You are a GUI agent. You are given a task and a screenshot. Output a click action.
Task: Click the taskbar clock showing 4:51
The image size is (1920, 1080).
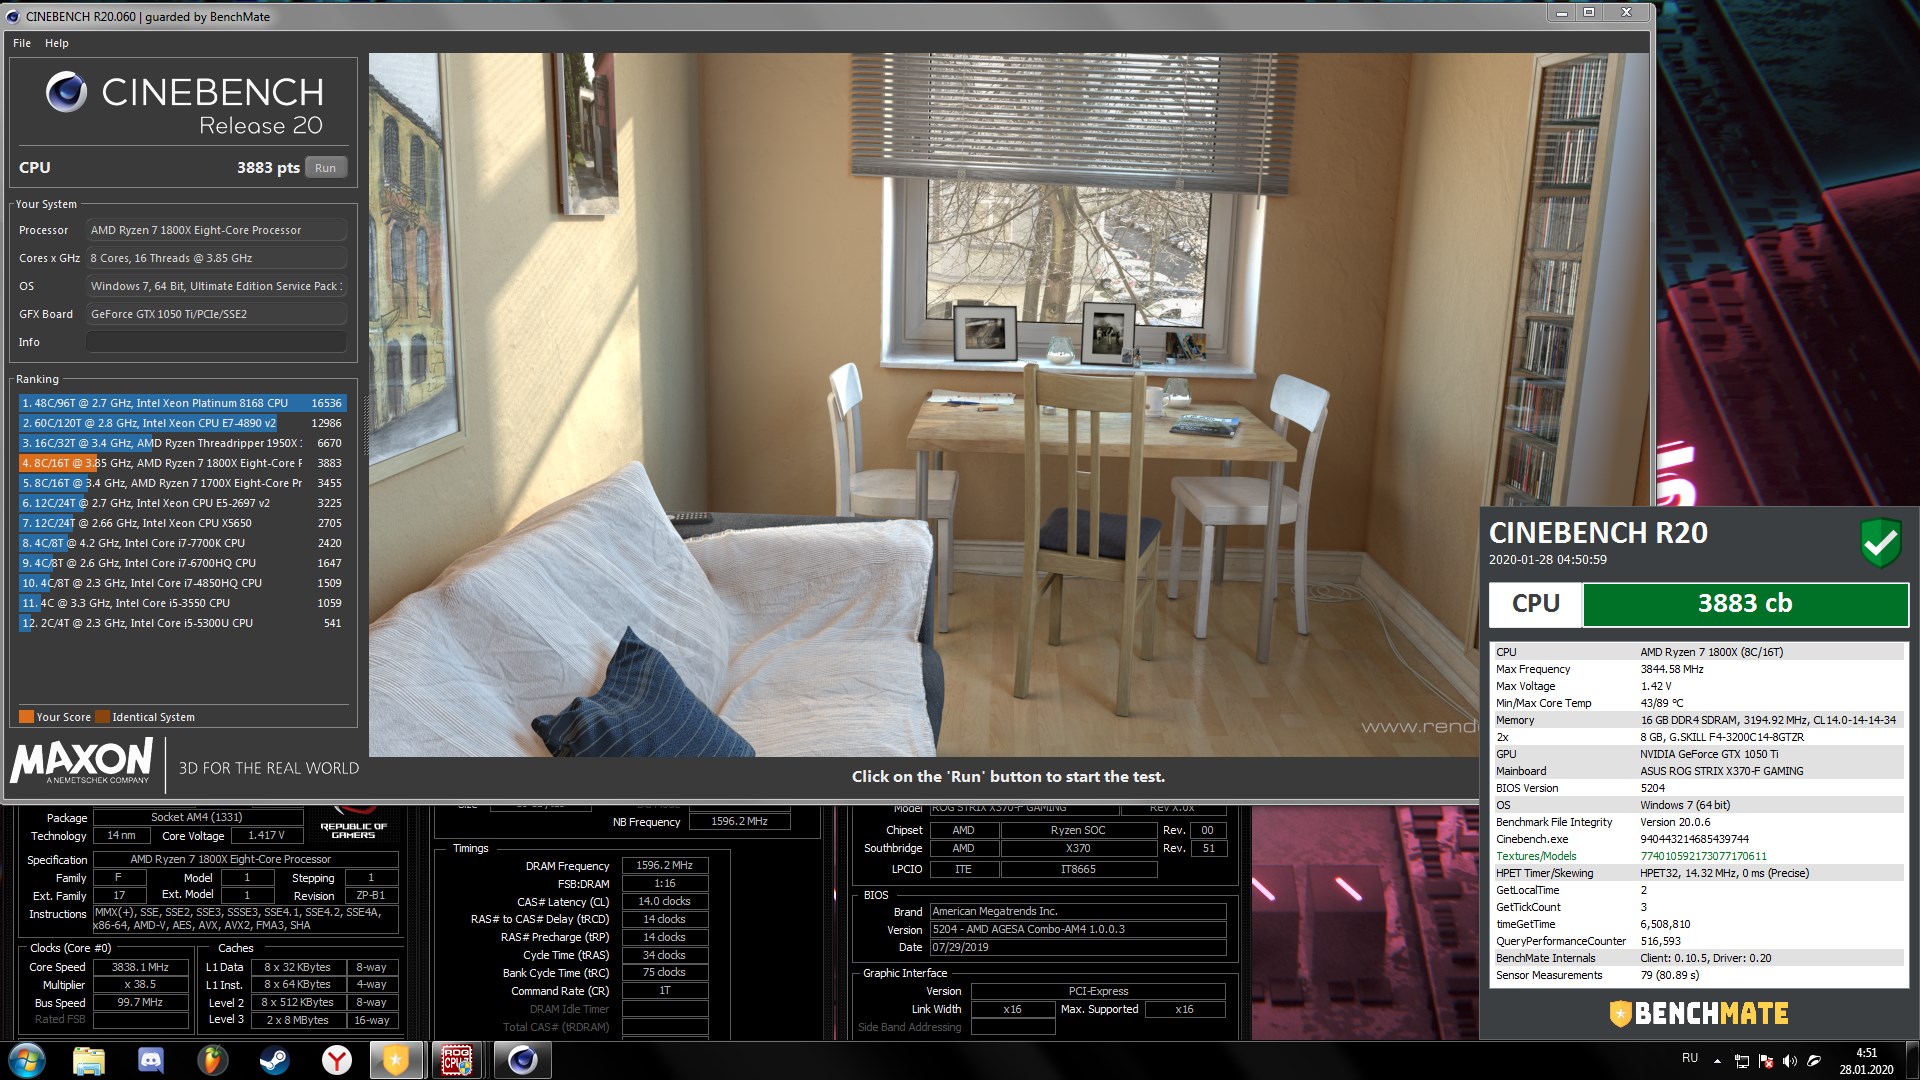[1866, 1061]
